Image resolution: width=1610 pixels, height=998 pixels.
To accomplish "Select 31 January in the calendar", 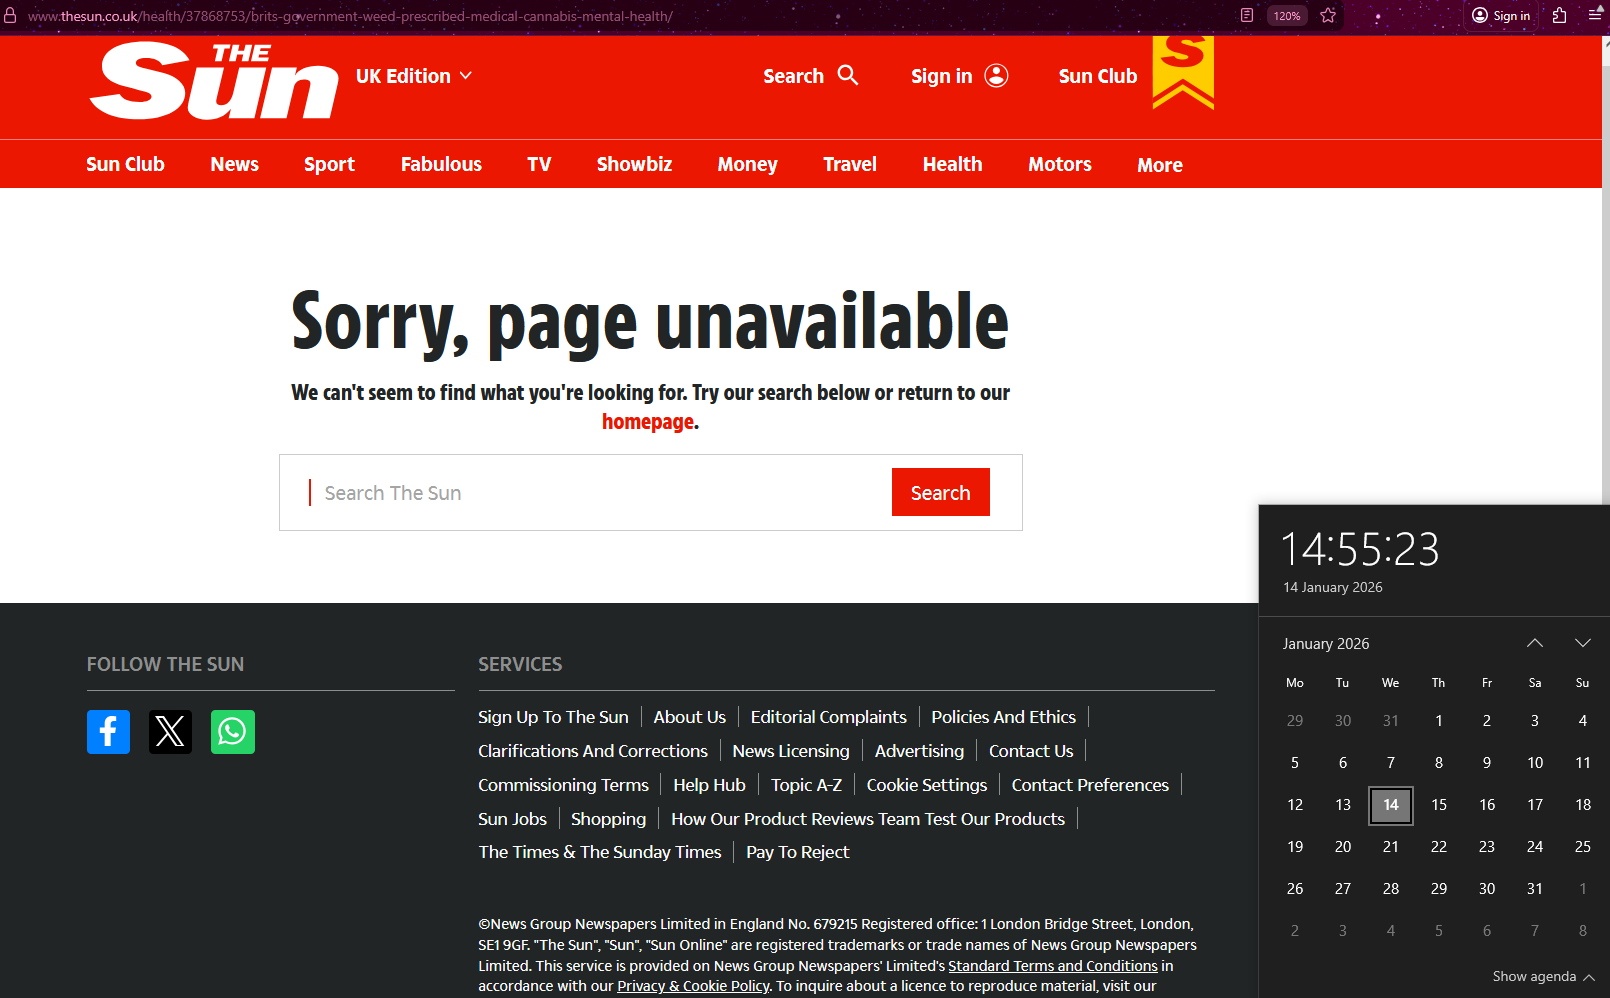I will (1535, 889).
